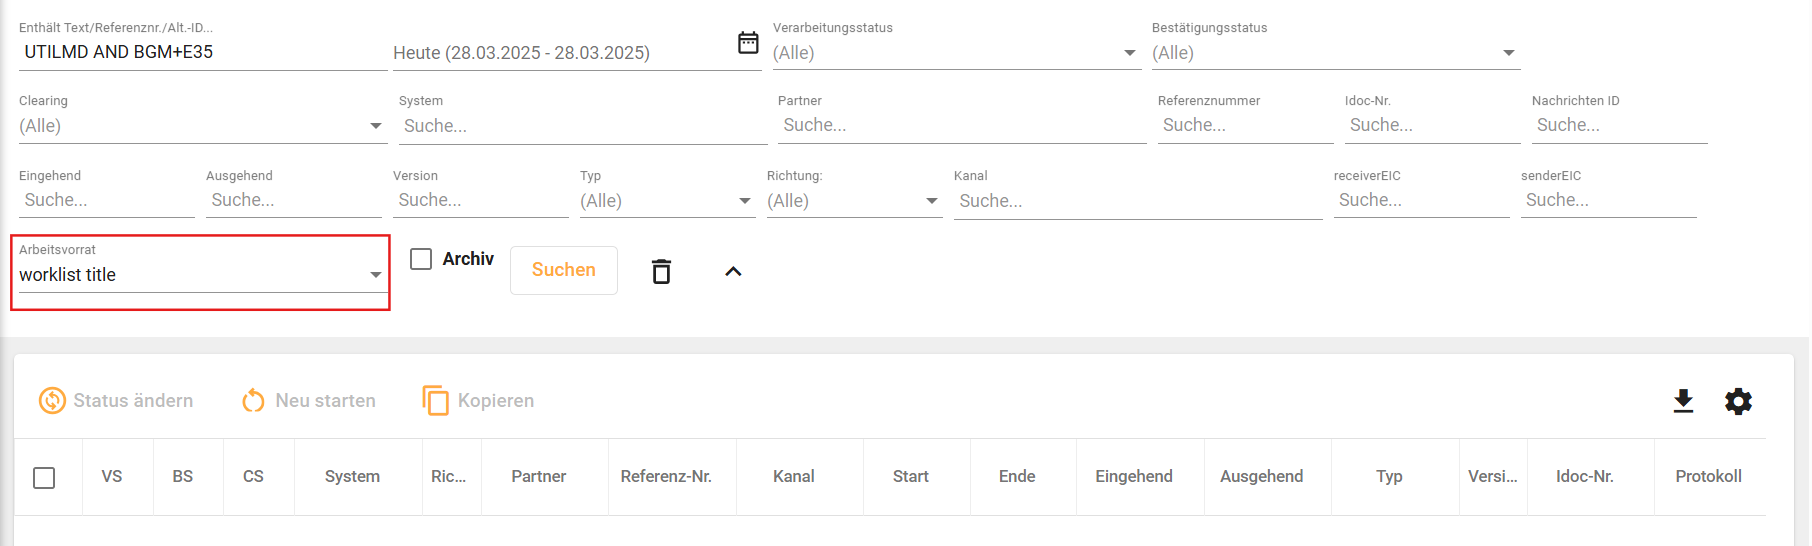The width and height of the screenshot is (1812, 546).
Task: Click the trash icon to clear filters
Action: tap(661, 271)
